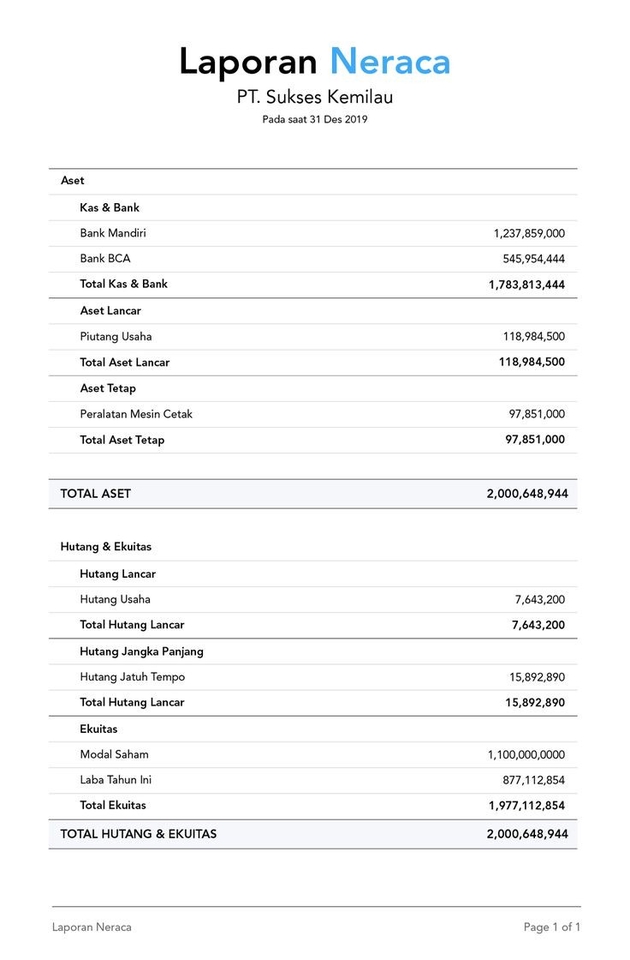
Task: Click the Hutang Jangka Panjang subsection heading
Action: (141, 651)
